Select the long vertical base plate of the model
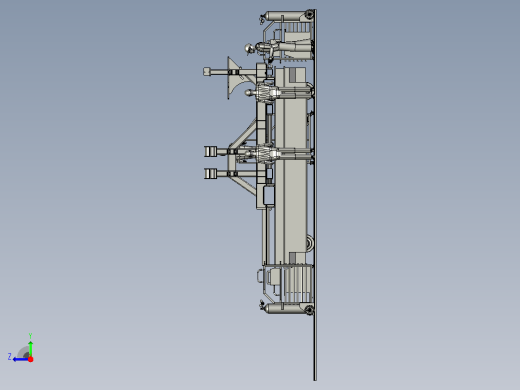520x390 pixels. (315, 195)
